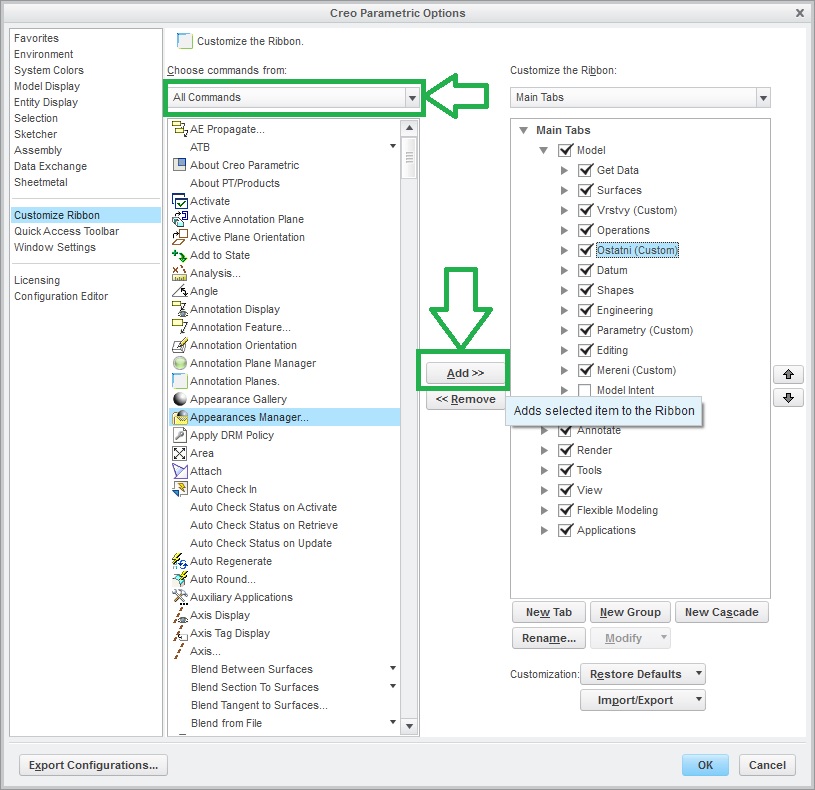Click the New Cascade button

point(721,612)
